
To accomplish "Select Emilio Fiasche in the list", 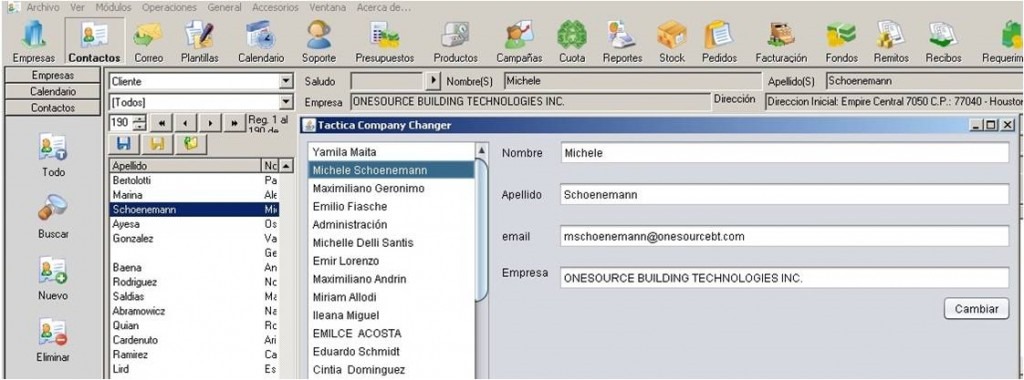I will pos(392,206).
